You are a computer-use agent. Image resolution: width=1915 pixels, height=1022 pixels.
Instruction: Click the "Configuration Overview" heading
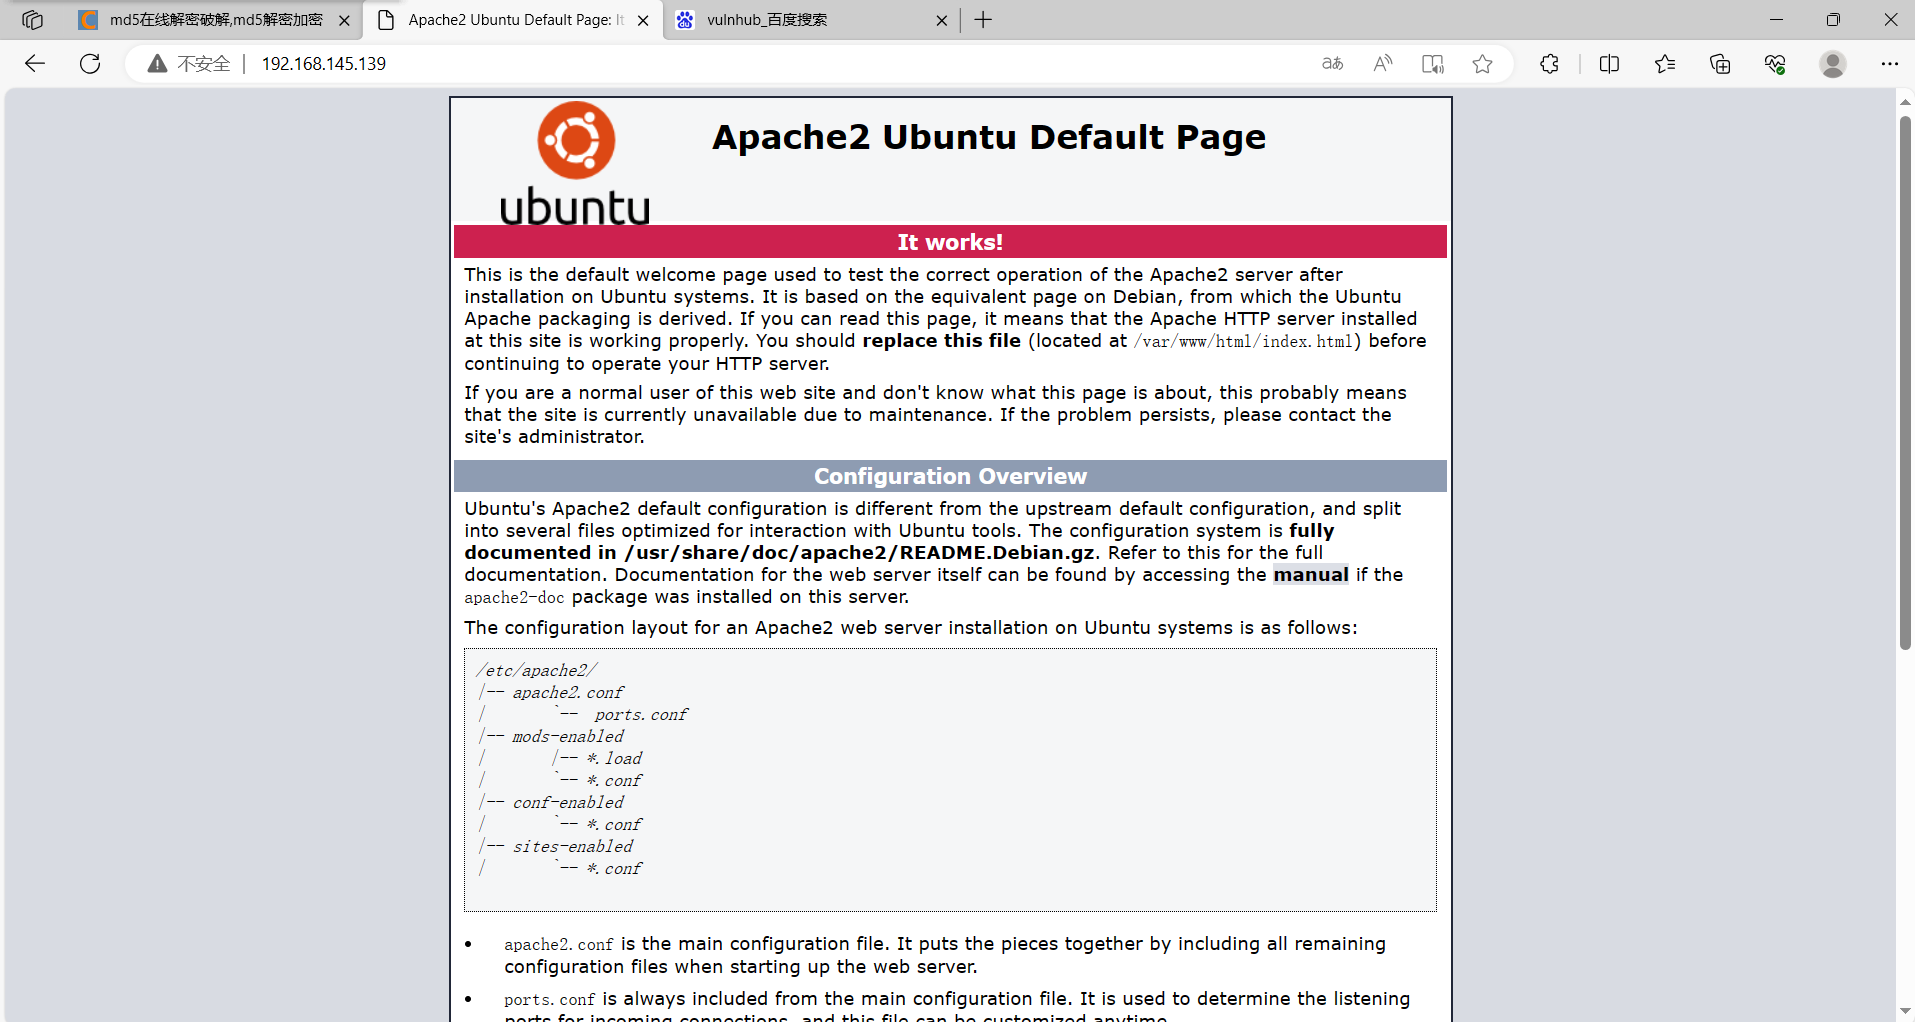tap(950, 476)
